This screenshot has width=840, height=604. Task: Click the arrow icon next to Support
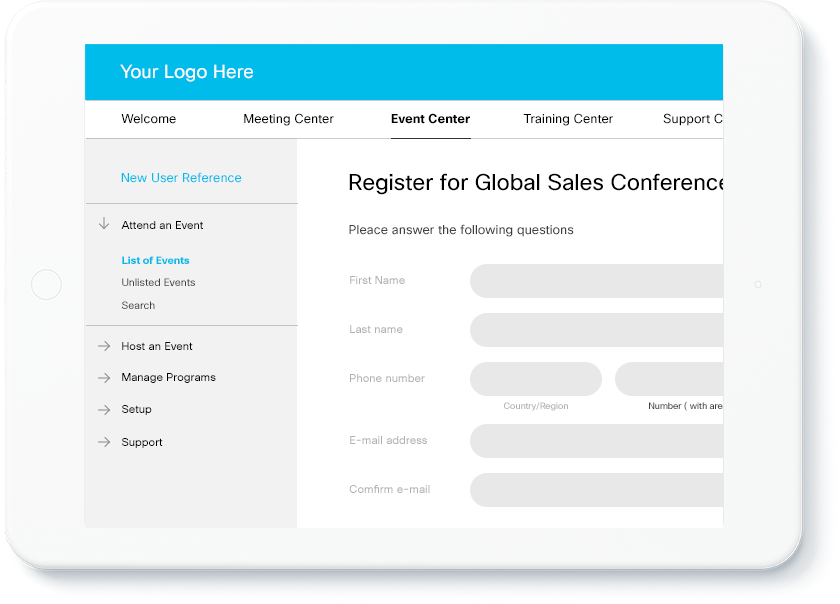tap(103, 441)
